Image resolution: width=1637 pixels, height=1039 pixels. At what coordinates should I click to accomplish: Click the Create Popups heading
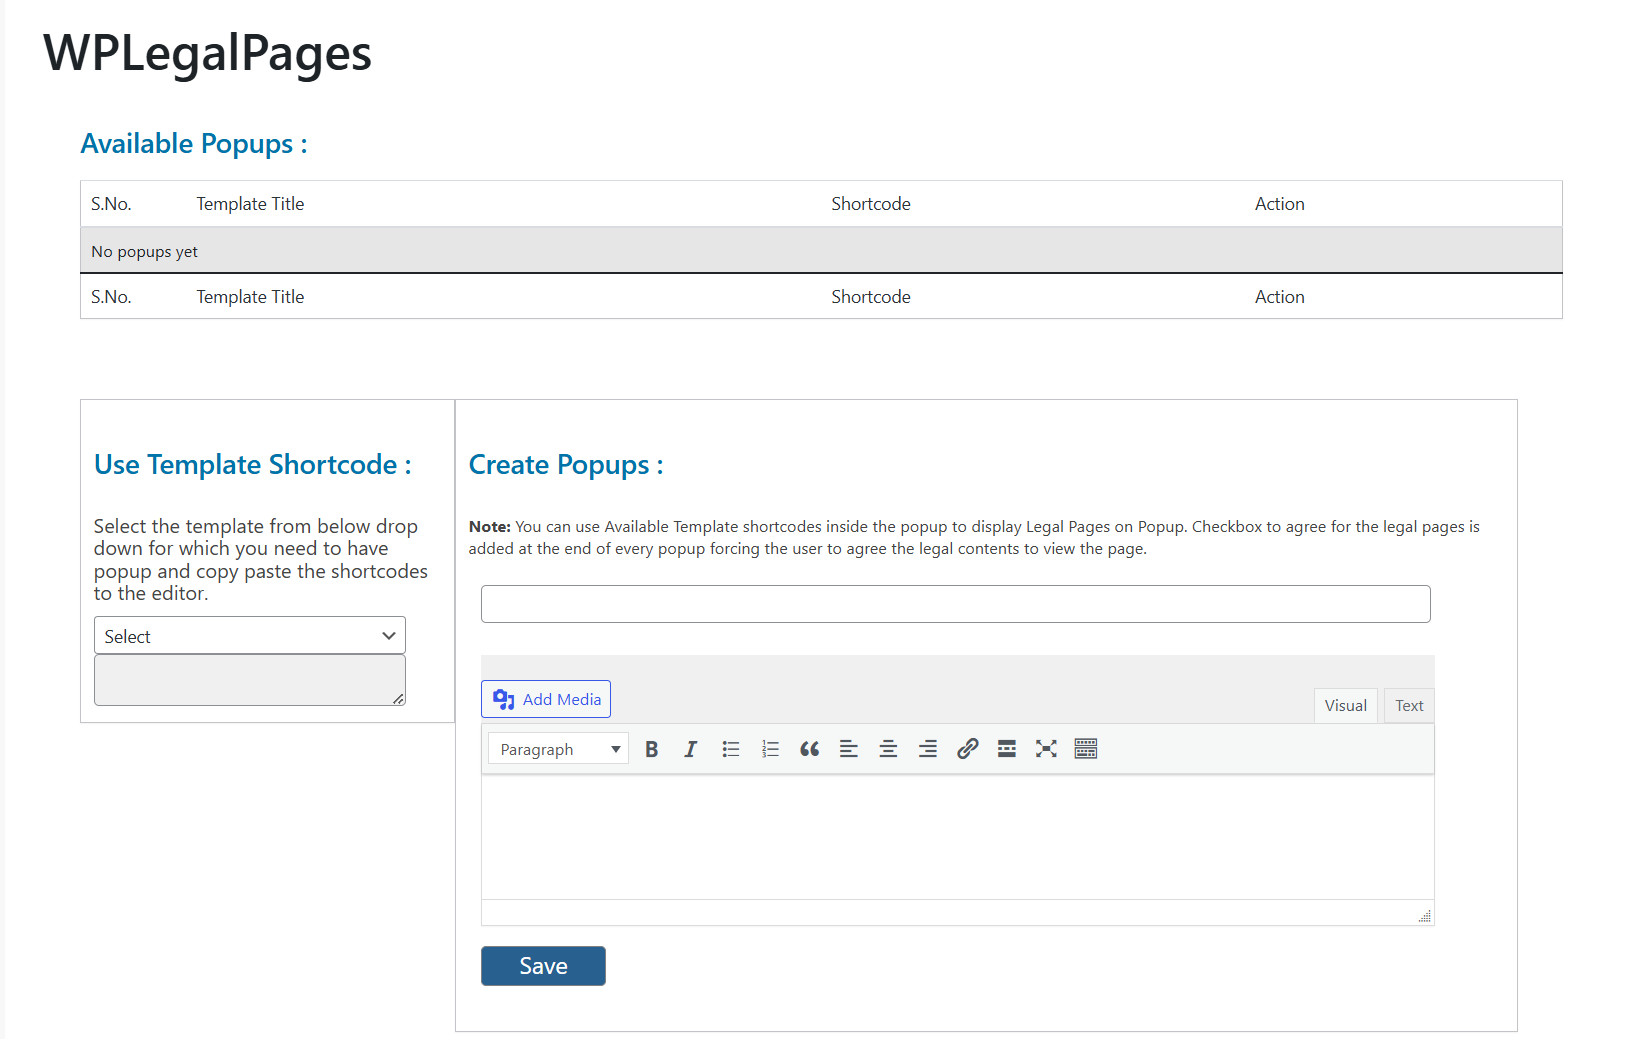[566, 465]
